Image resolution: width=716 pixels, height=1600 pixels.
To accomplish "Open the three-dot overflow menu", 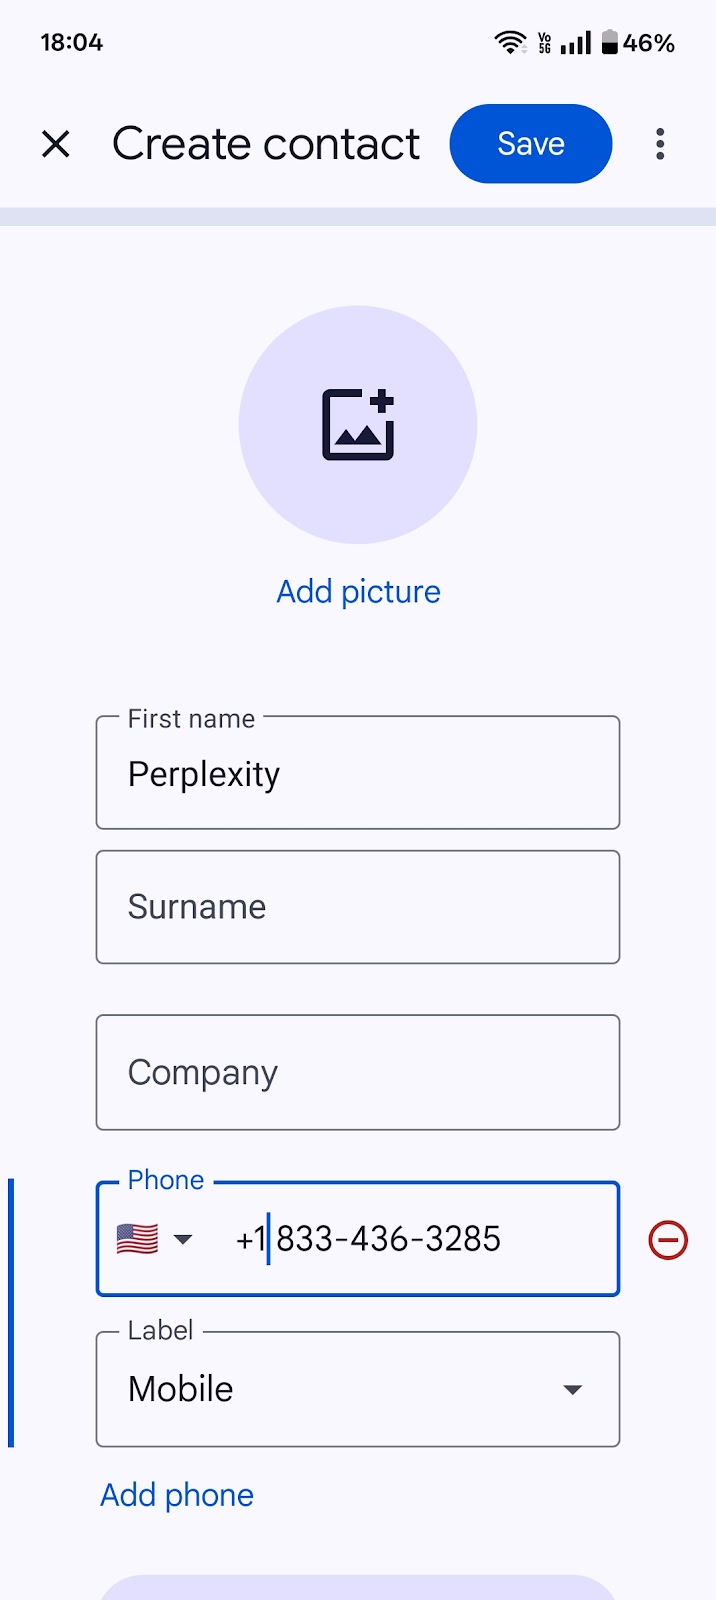I will [x=660, y=144].
